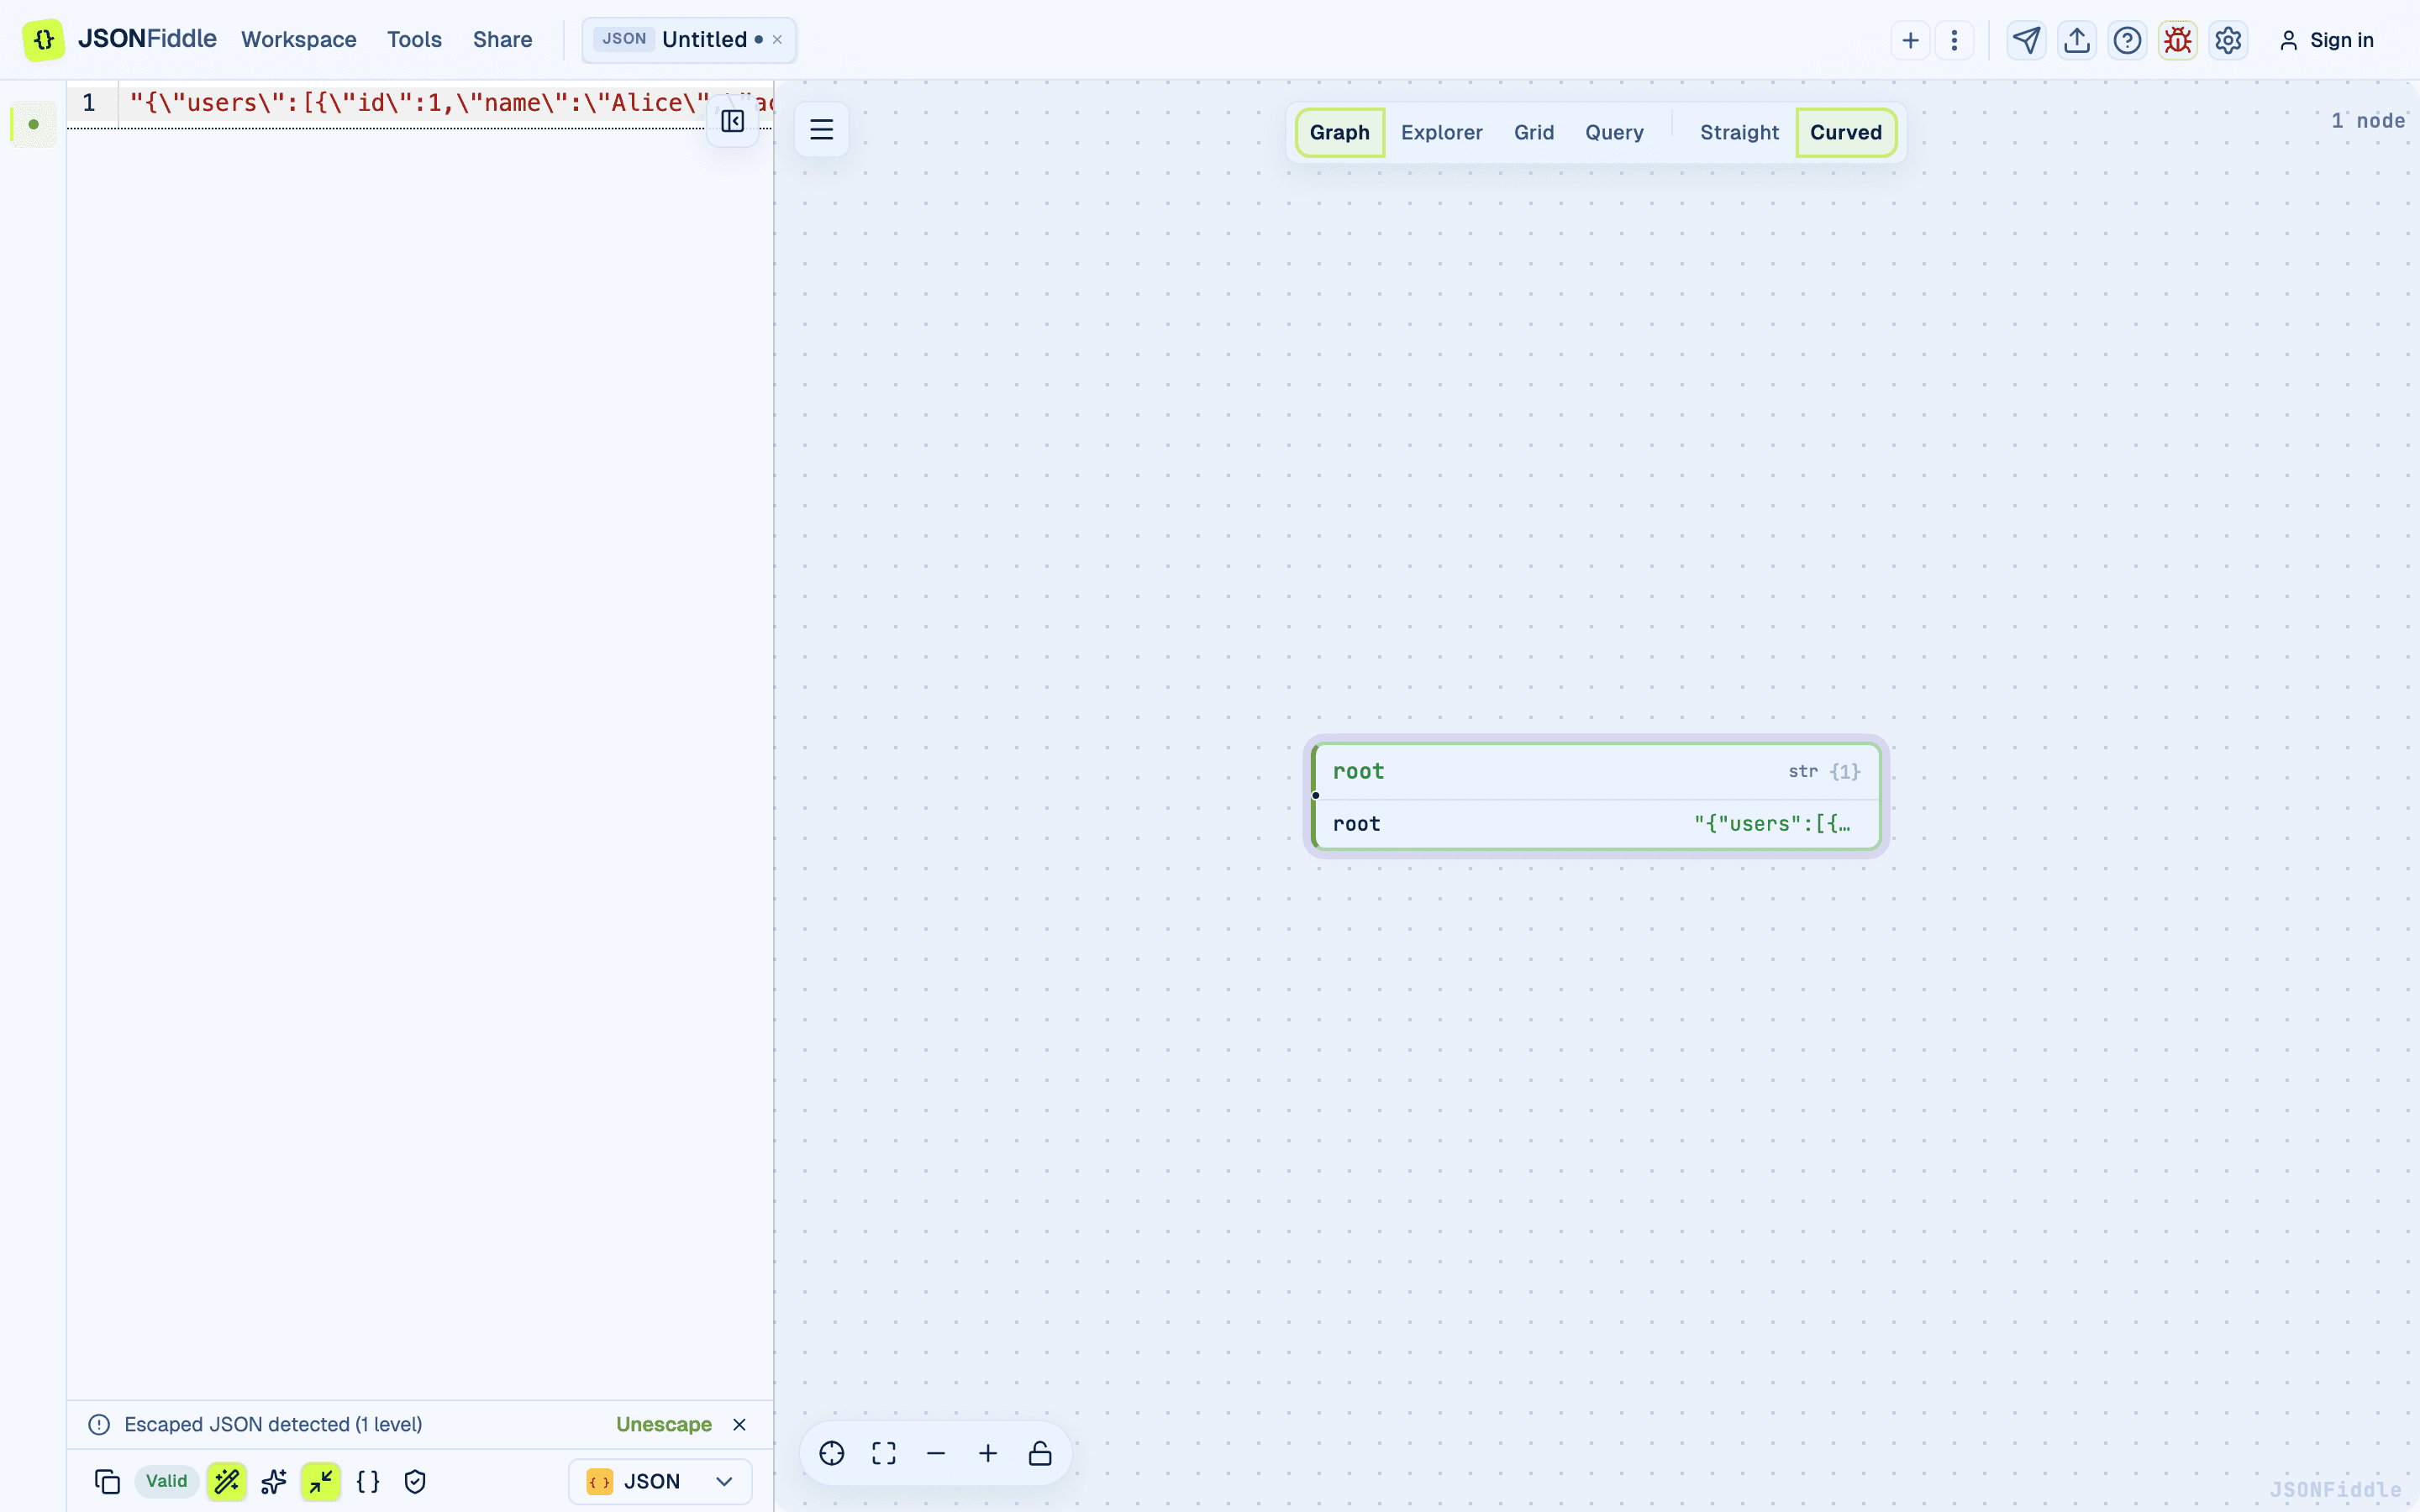Add a new document with plus icon
2420x1512 pixels.
(1910, 40)
